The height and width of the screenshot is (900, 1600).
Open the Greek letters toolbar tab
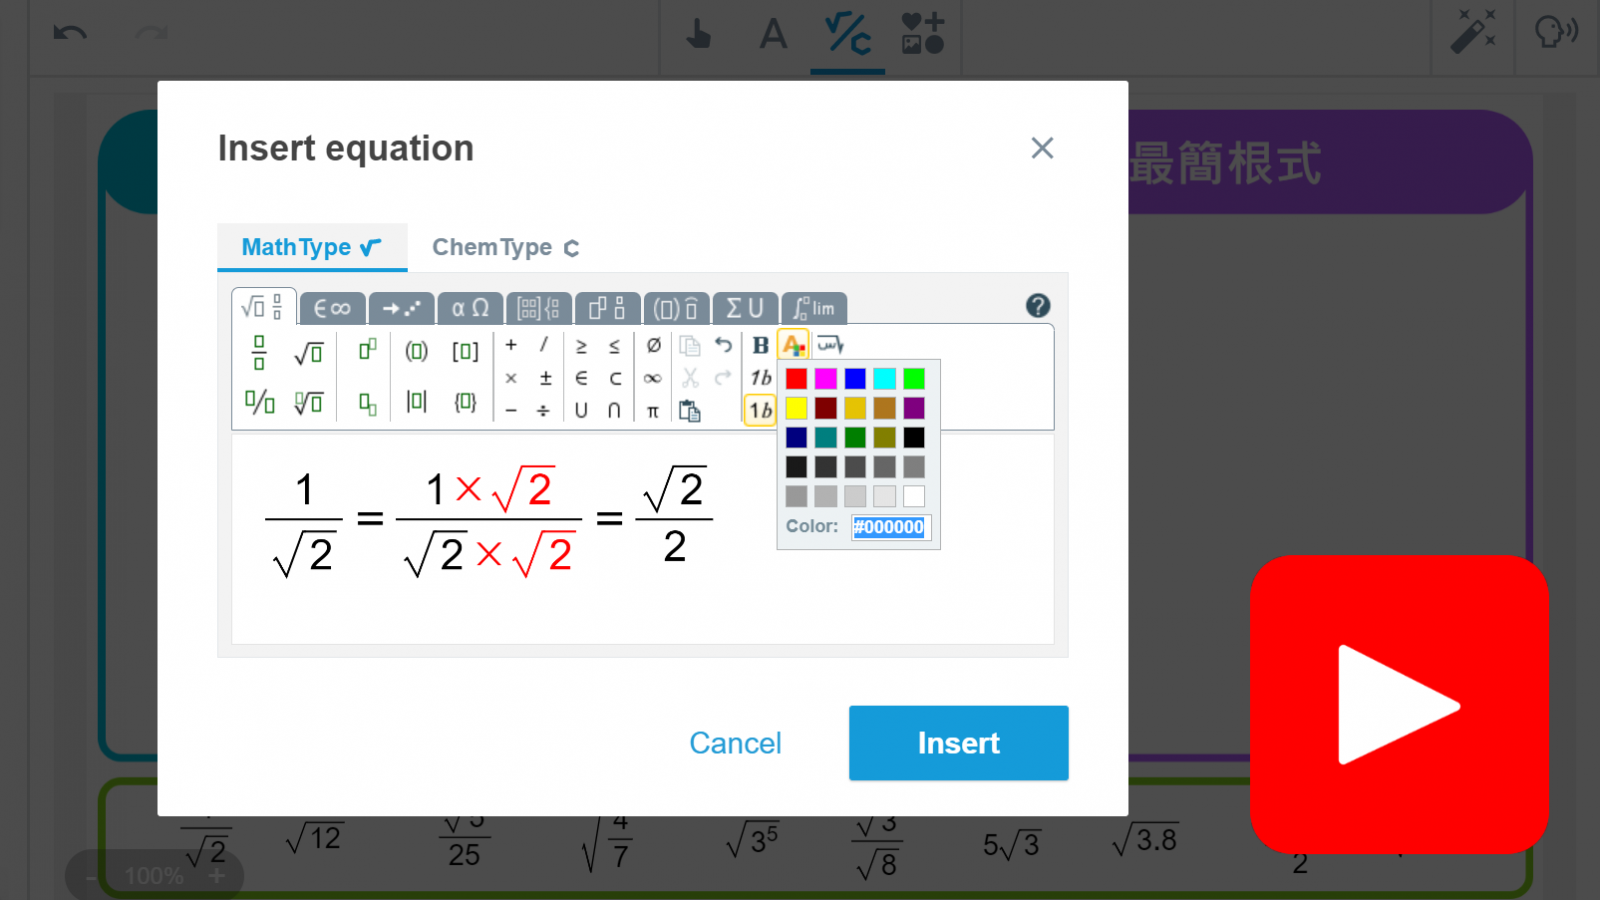[470, 308]
